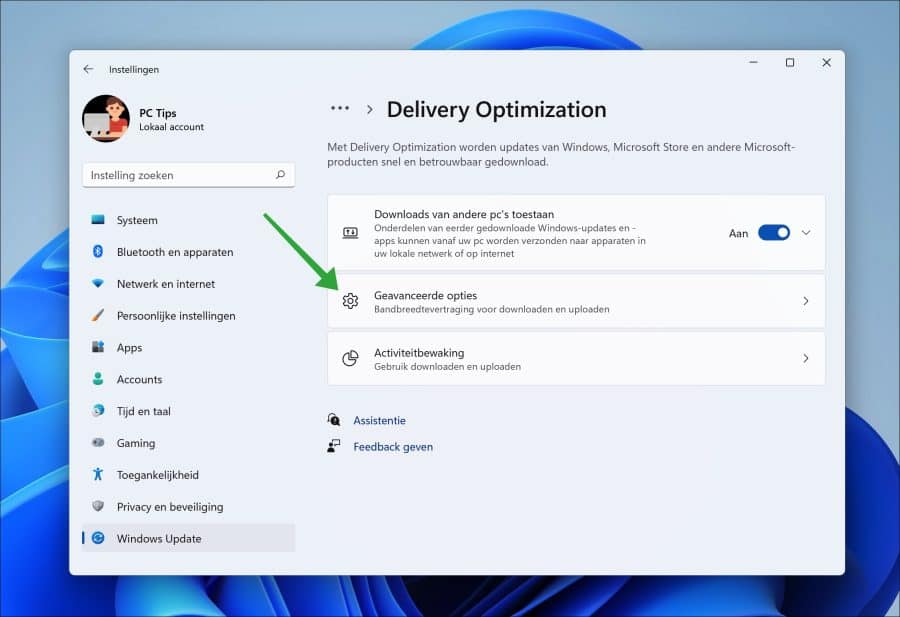
Task: Open Persoonlijke instellingen
Action: 188,315
